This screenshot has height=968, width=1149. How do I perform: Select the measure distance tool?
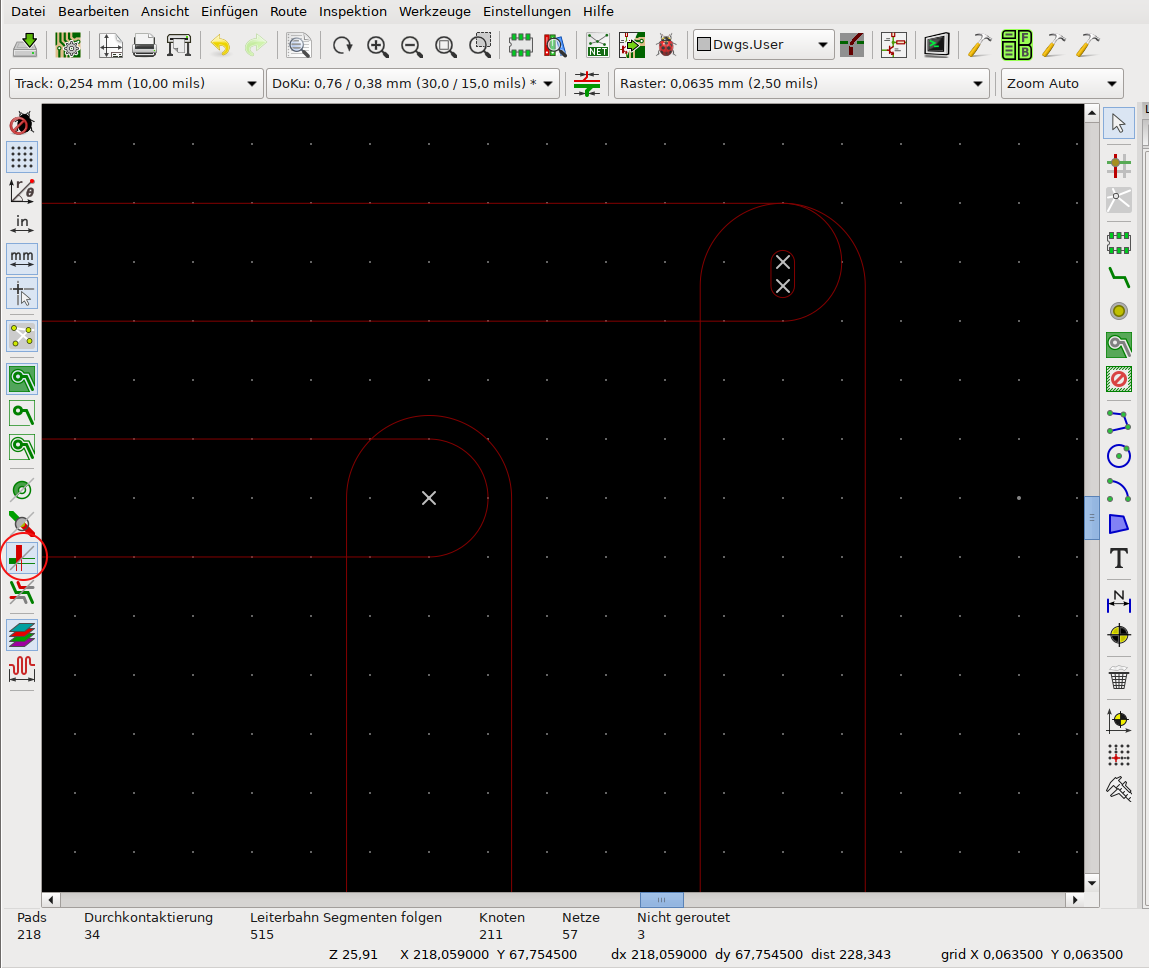1119,789
